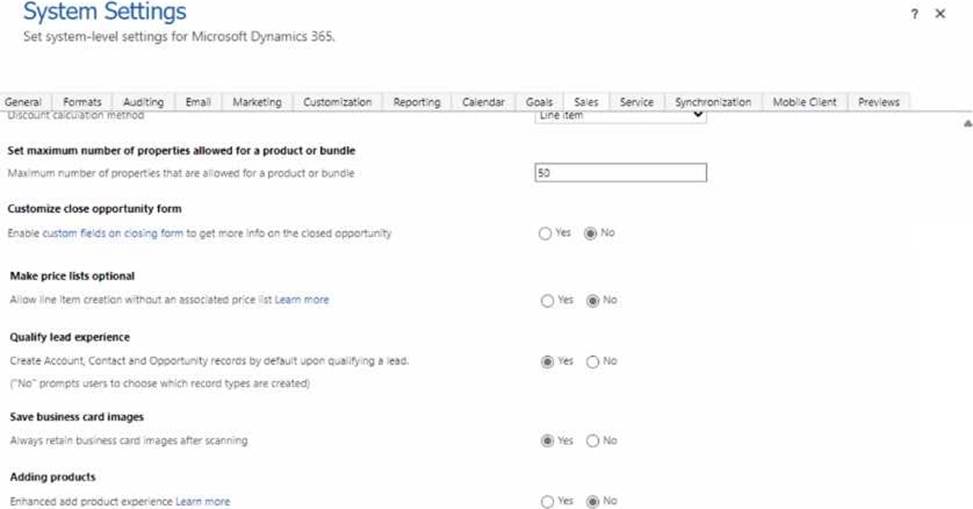Close the System Settings dialog
The width and height of the screenshot is (973, 509).
pyautogui.click(x=940, y=14)
